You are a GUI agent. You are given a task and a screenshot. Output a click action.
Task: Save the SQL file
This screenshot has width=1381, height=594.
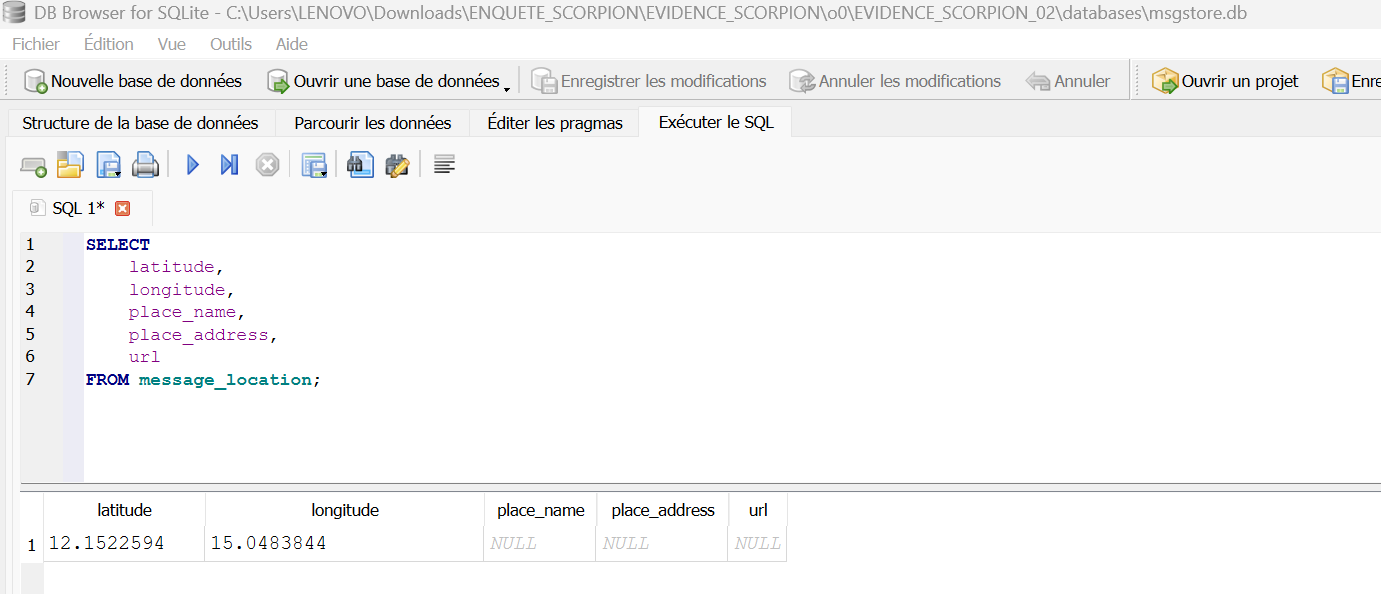click(108, 165)
